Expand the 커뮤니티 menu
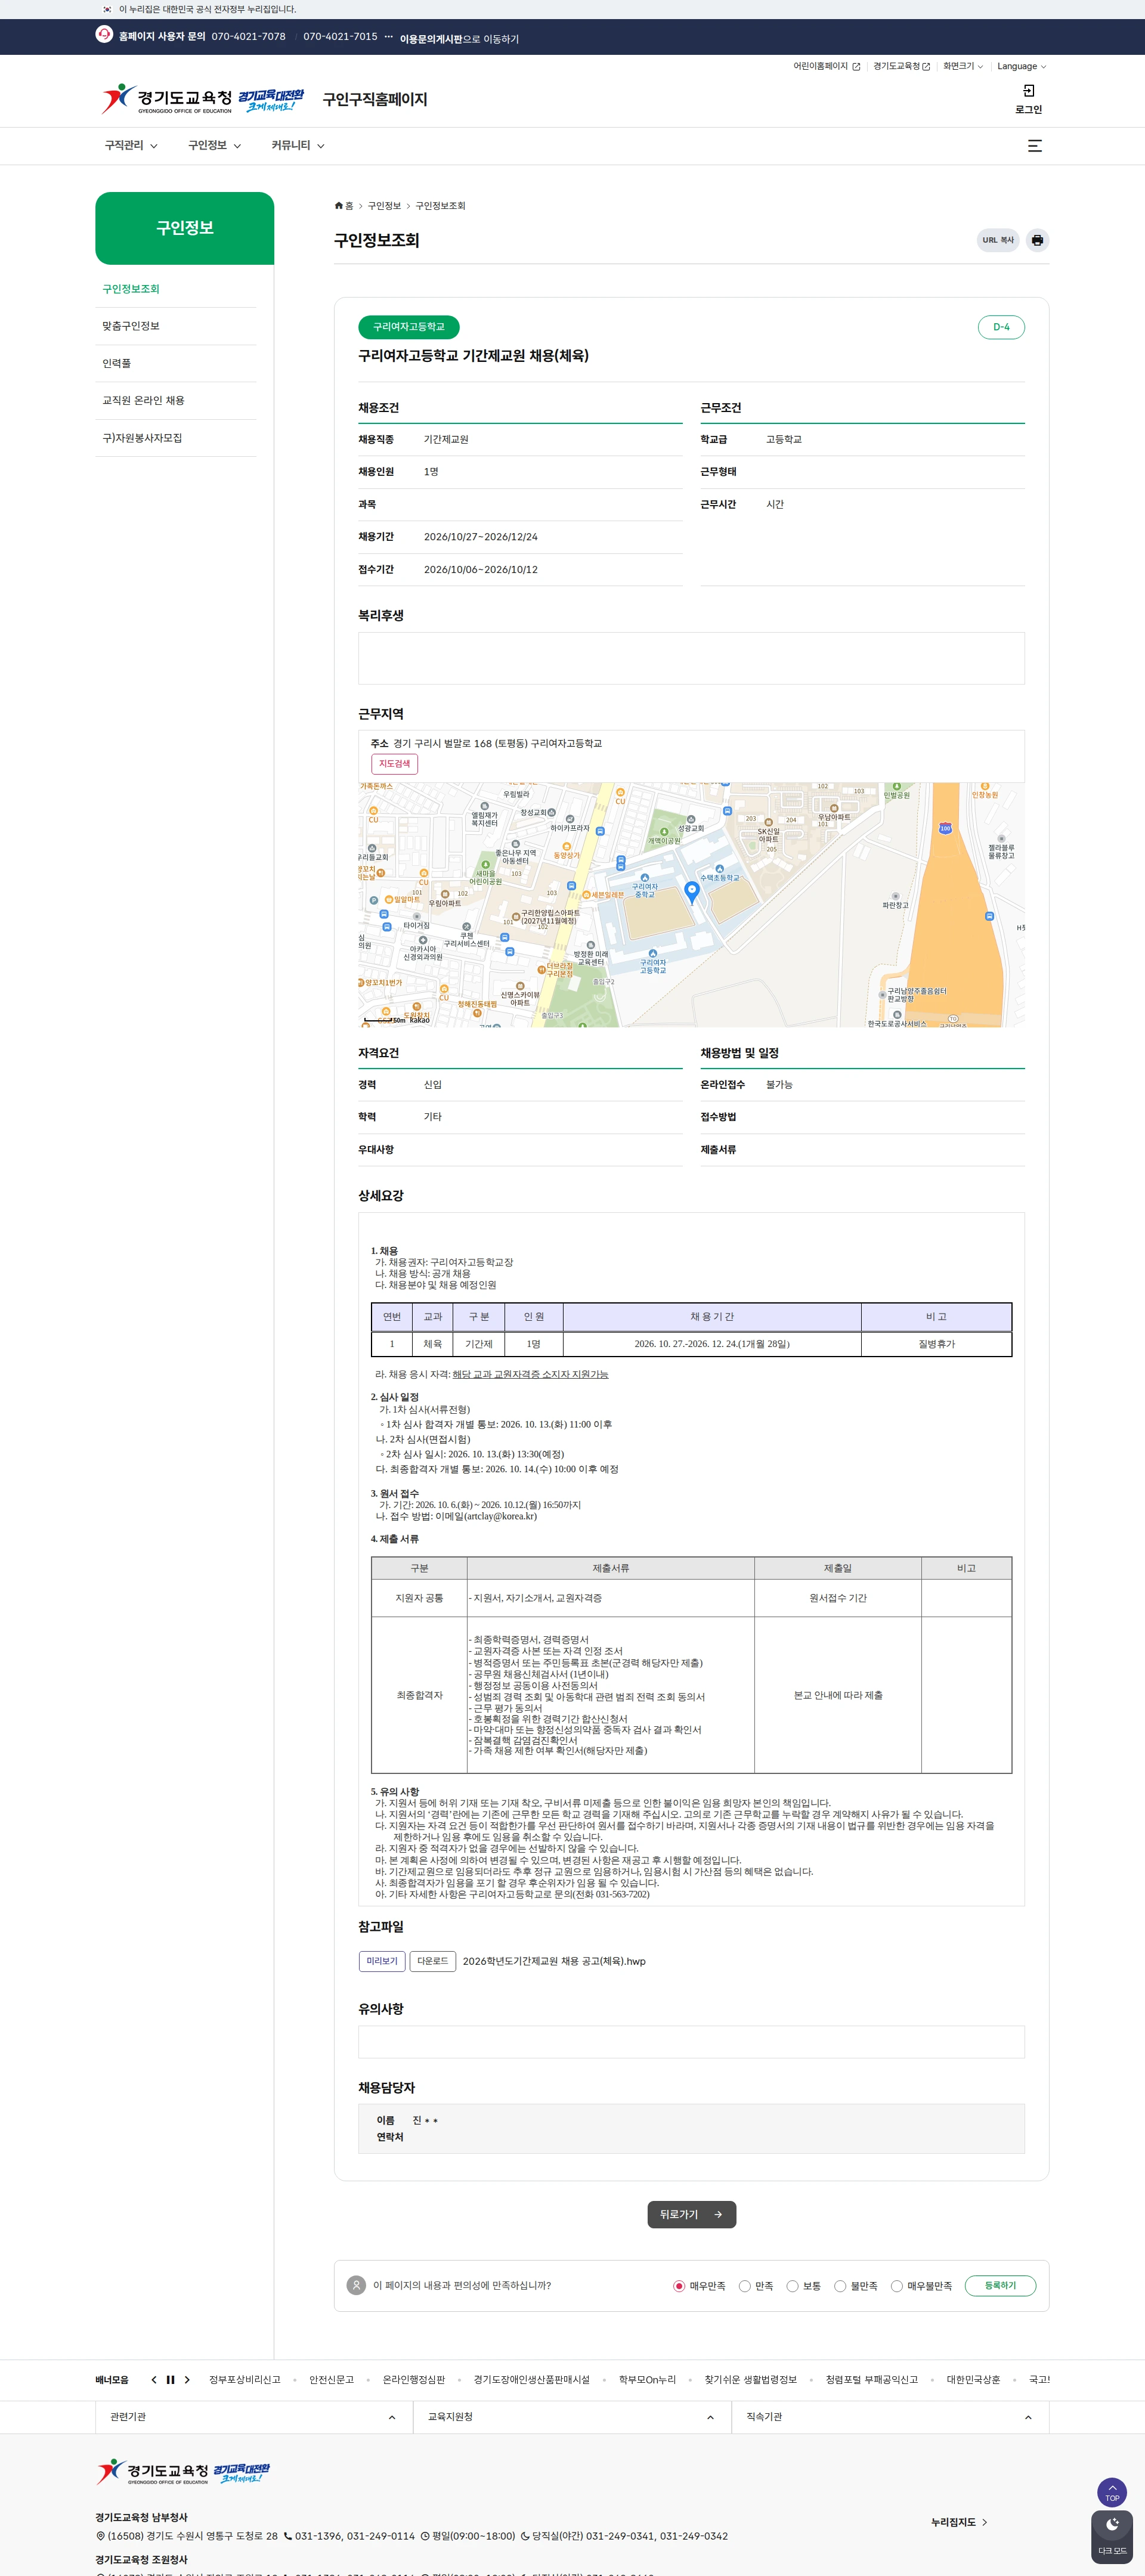The image size is (1145, 2576). point(298,146)
